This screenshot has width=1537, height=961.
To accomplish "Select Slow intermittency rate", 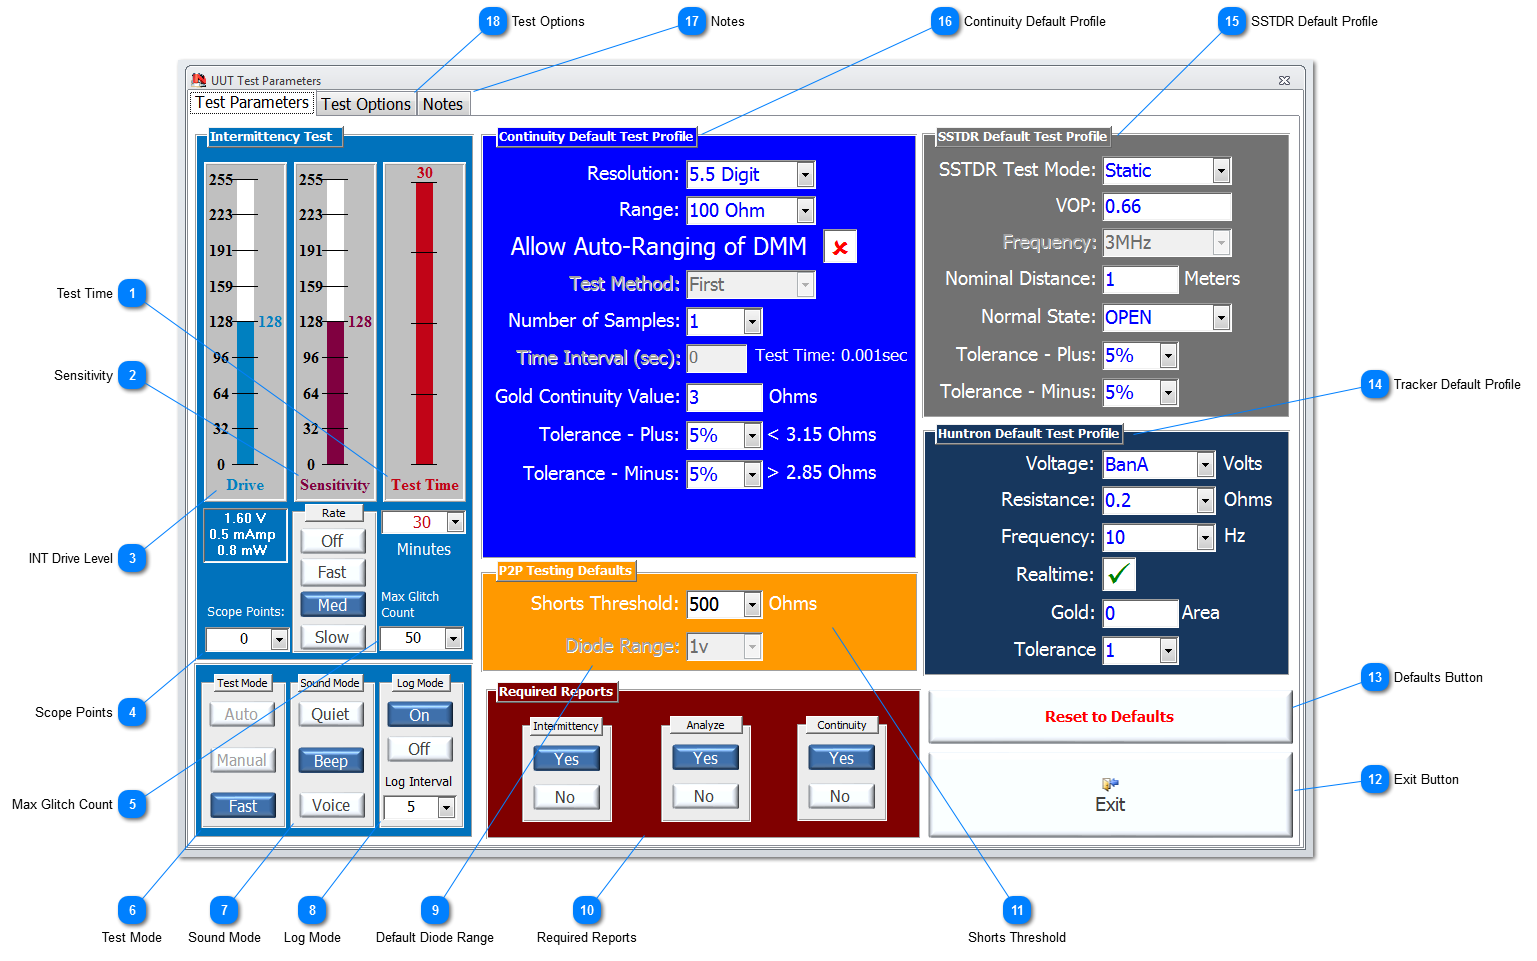I will tap(332, 637).
